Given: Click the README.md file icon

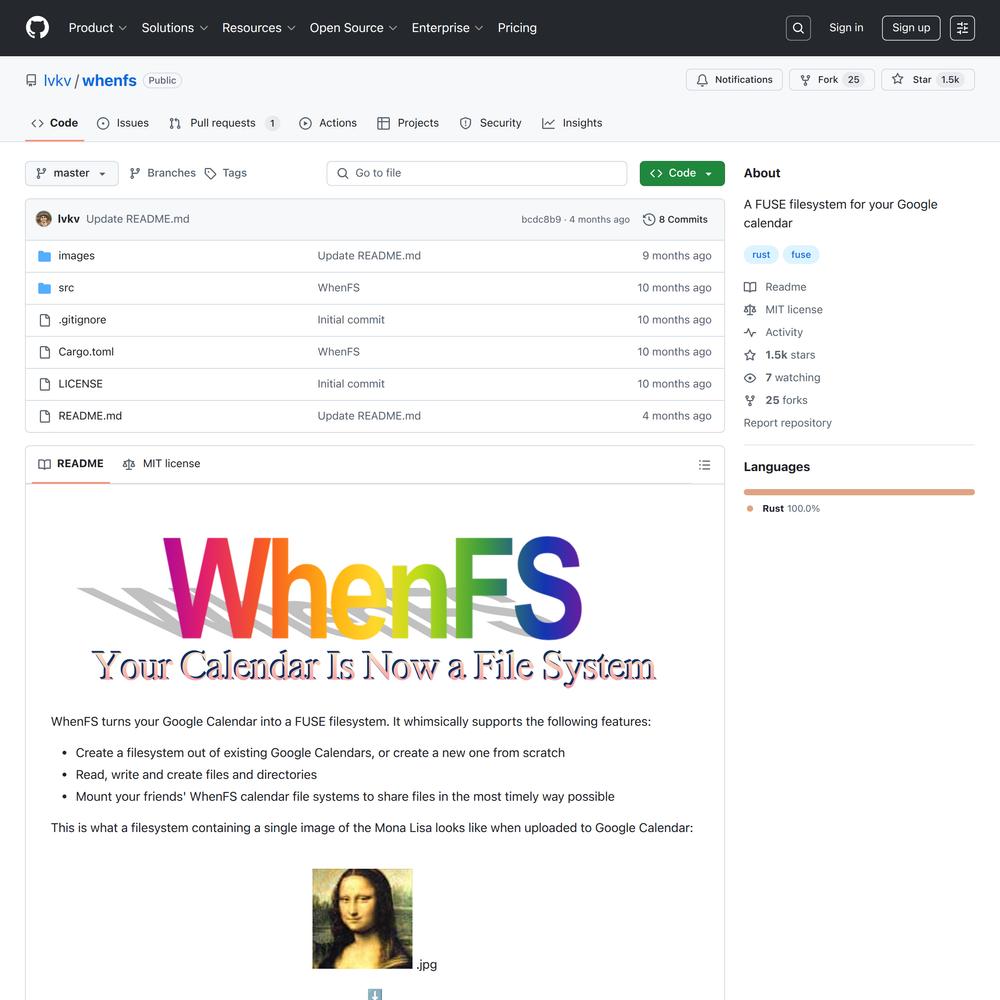Looking at the screenshot, I should tap(45, 416).
